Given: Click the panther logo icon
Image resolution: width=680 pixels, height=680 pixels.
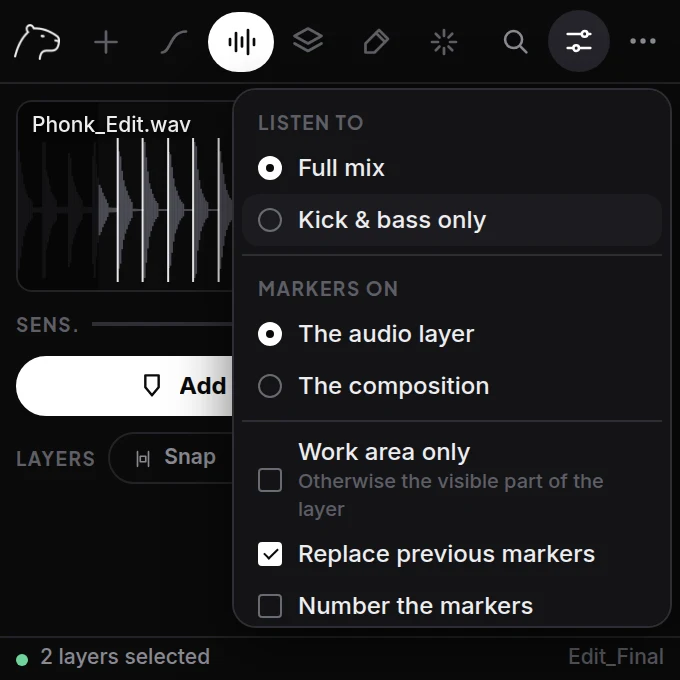Looking at the screenshot, I should [x=37, y=42].
